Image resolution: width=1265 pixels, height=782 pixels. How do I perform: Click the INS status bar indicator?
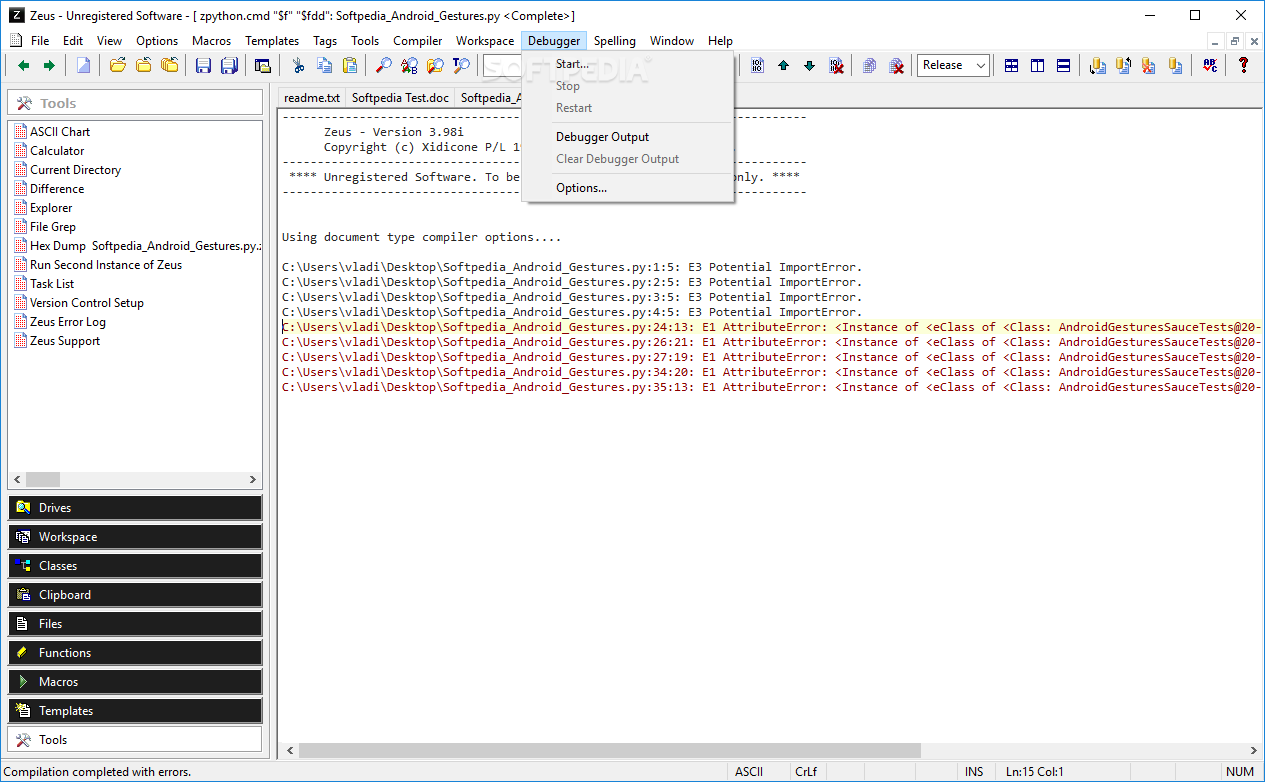pos(973,772)
